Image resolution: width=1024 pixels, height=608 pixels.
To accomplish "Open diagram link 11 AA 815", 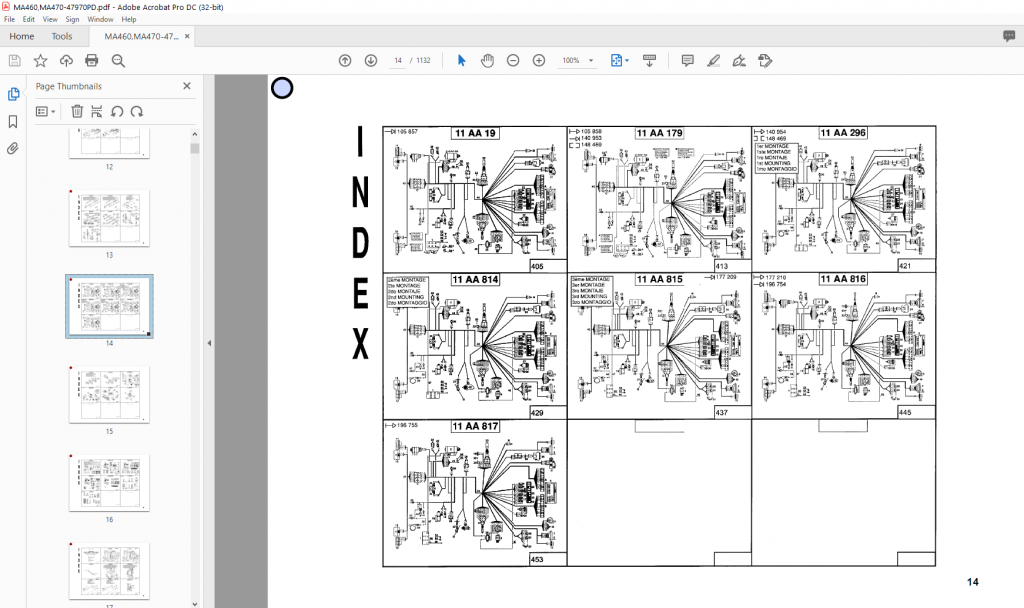I will click(x=660, y=280).
